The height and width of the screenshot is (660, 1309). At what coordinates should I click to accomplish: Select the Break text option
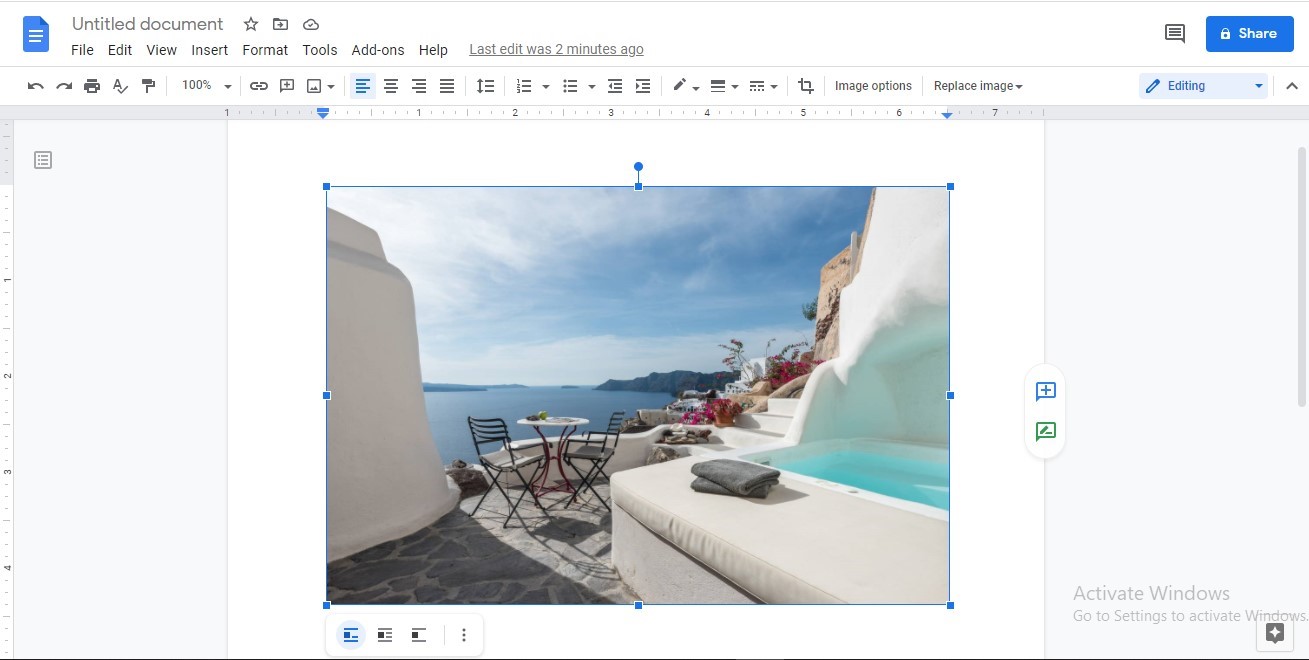pos(419,635)
